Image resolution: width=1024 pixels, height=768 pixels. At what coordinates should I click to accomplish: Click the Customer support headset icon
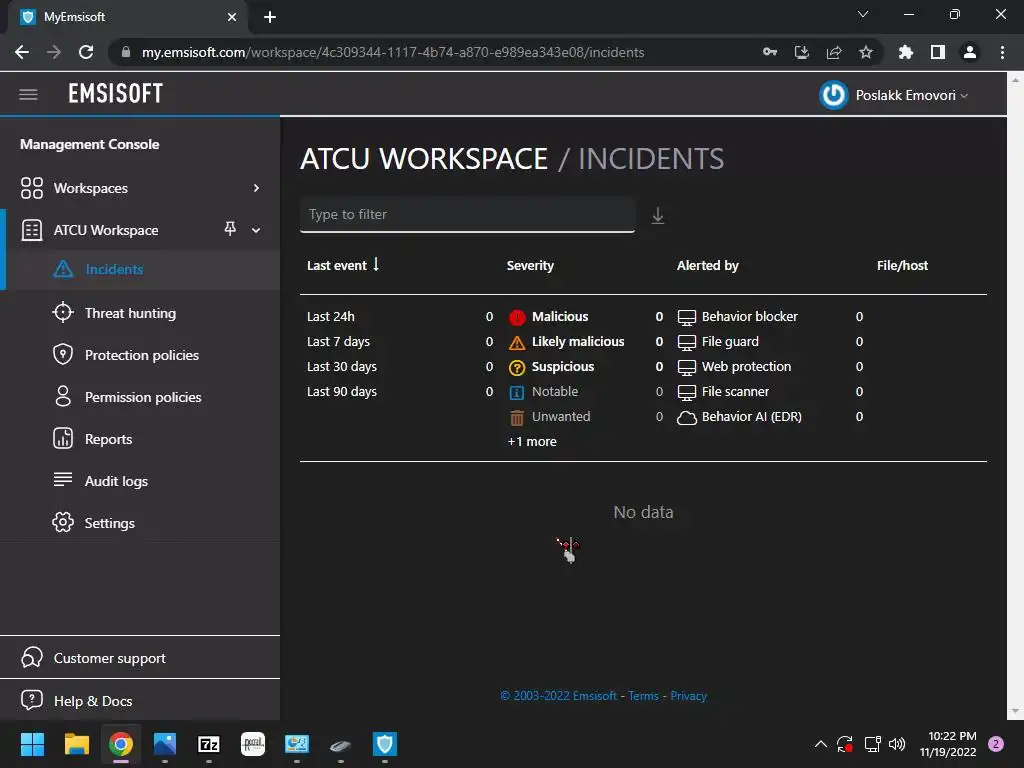click(x=31, y=658)
